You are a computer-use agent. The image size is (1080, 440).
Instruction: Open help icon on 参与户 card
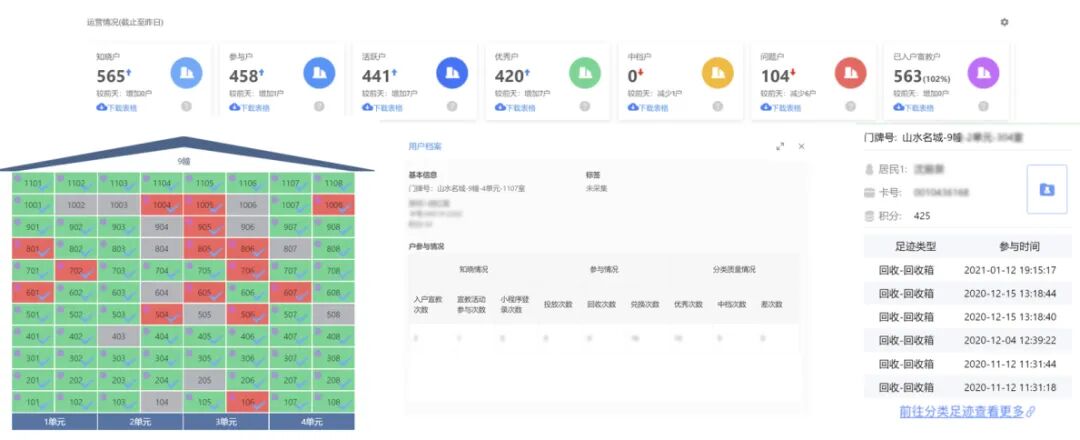(319, 106)
